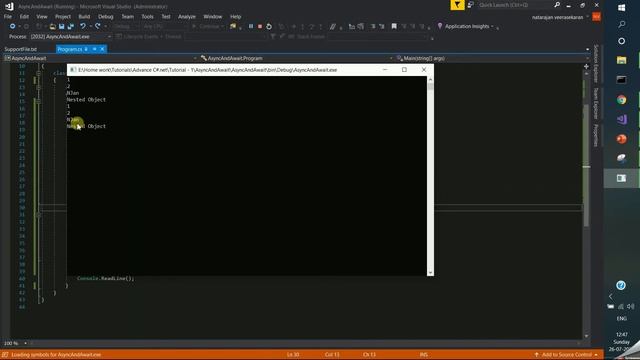Image resolution: width=640 pixels, height=360 pixels.
Task: Open the Test menu
Action: point(166,17)
